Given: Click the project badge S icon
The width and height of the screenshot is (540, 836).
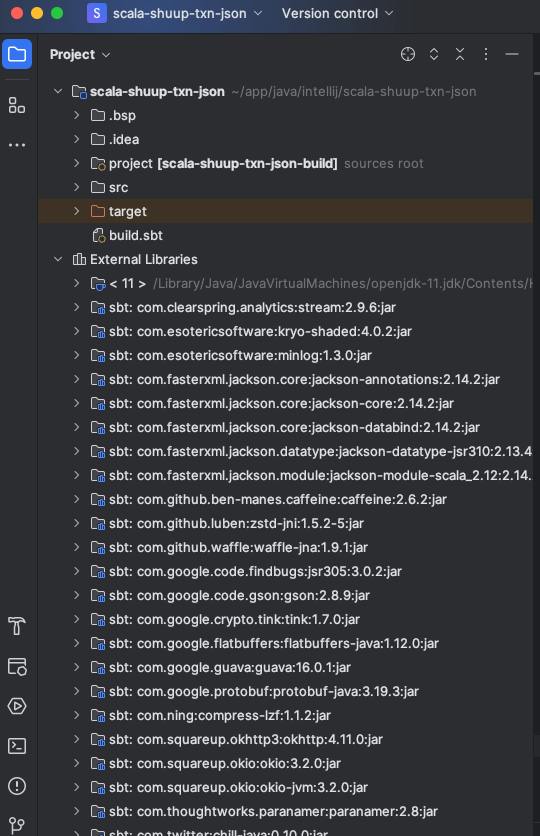Looking at the screenshot, I should coord(96,13).
